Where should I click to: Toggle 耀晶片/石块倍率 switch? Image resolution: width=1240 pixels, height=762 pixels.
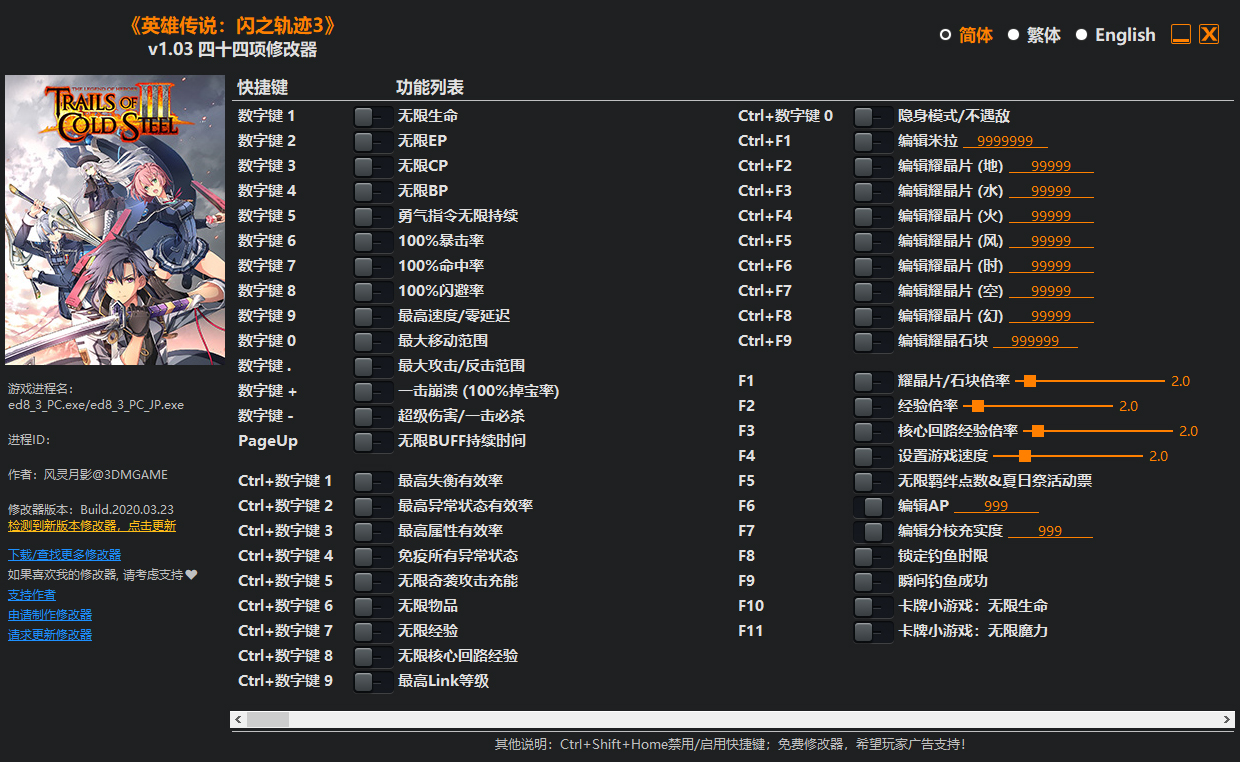point(873,381)
